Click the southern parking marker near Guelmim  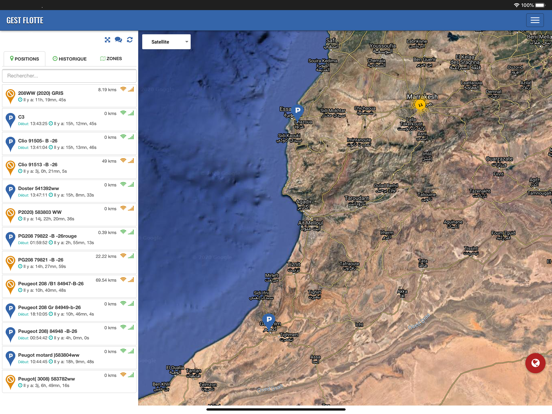[269, 321]
